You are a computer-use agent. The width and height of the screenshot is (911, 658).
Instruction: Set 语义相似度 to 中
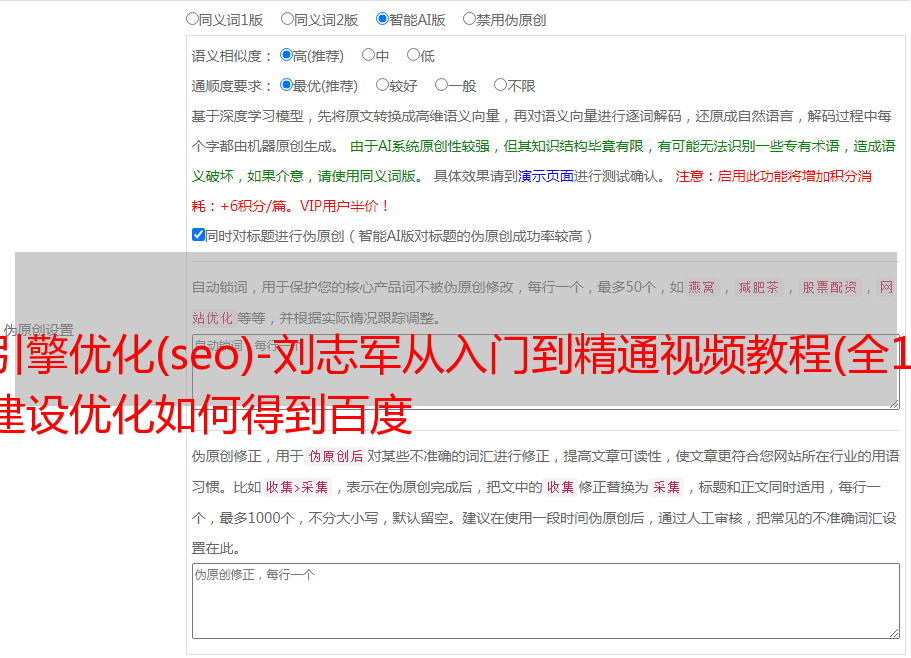coord(368,55)
